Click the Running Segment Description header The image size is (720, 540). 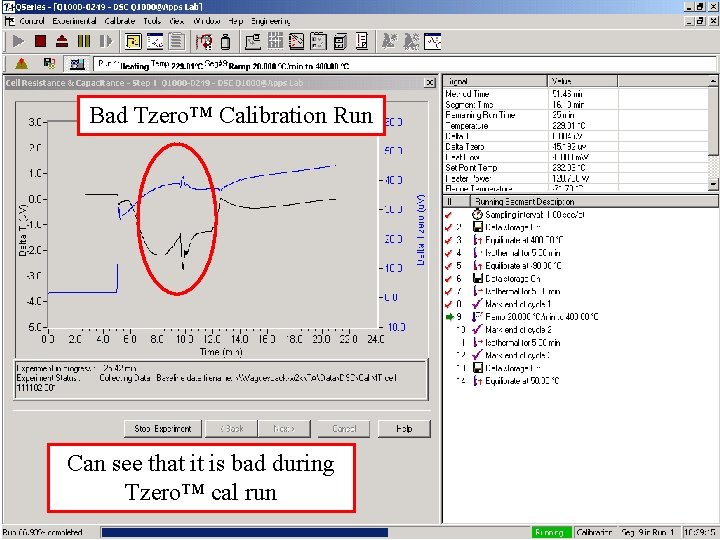[x=594, y=202]
